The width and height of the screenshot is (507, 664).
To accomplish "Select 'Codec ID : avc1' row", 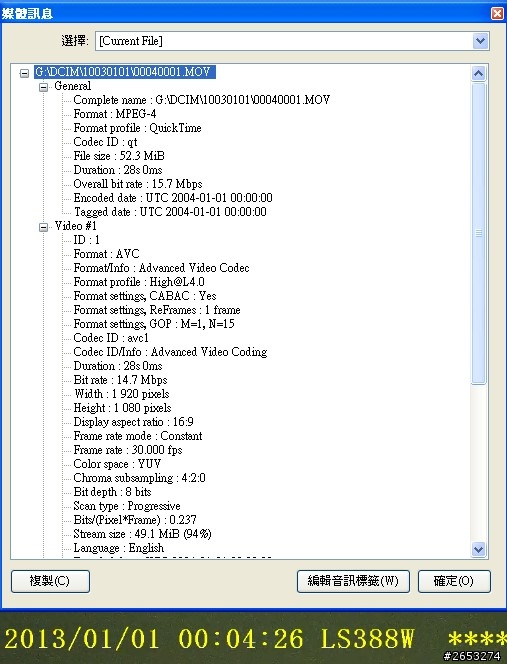I will 111,338.
